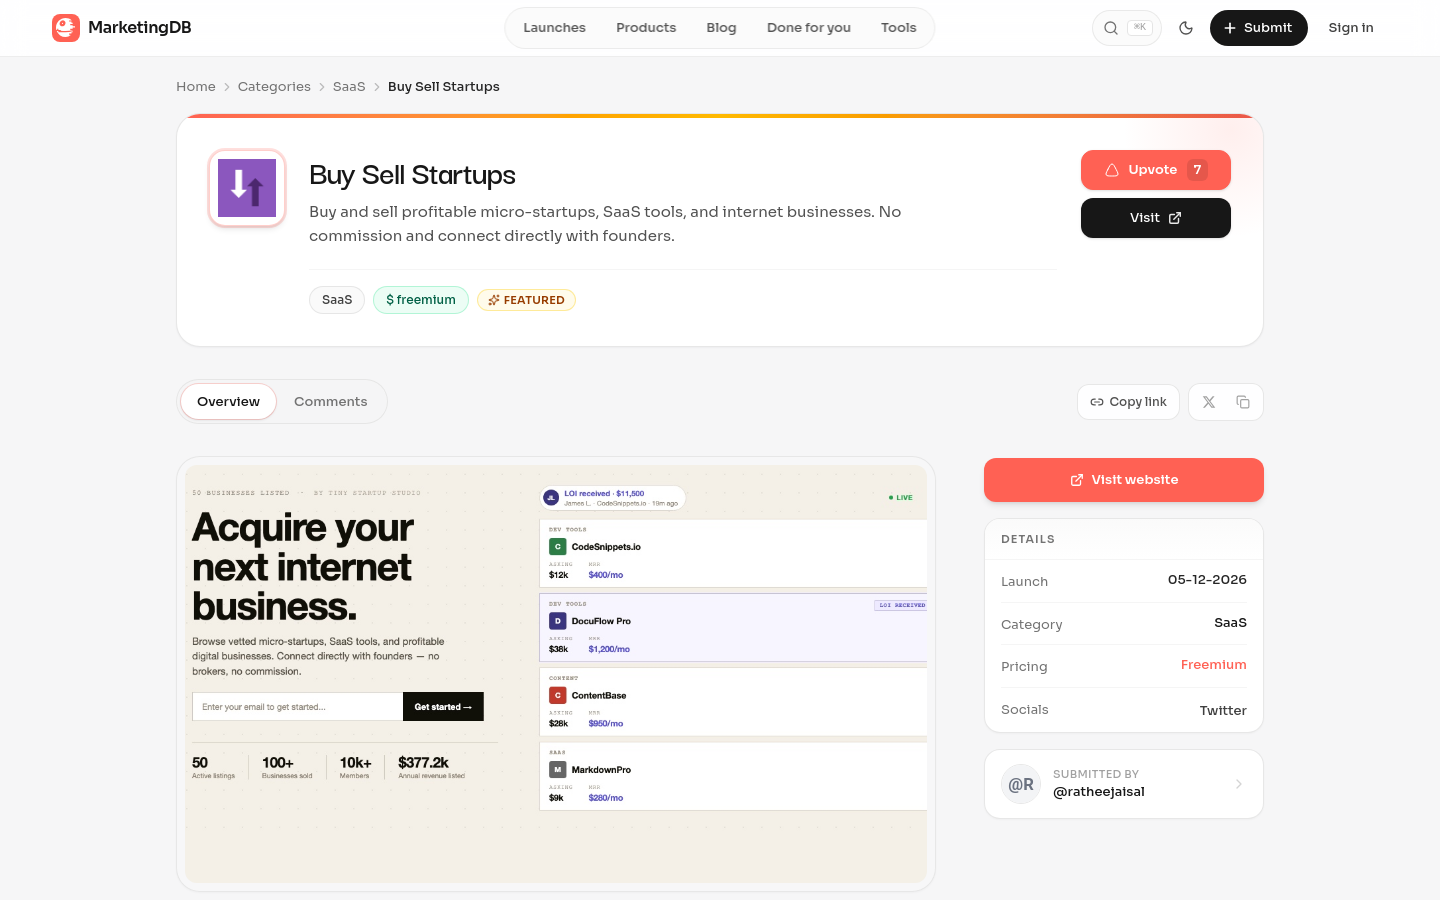Image resolution: width=1440 pixels, height=900 pixels.
Task: Go to the Blog nav item
Action: pyautogui.click(x=721, y=28)
